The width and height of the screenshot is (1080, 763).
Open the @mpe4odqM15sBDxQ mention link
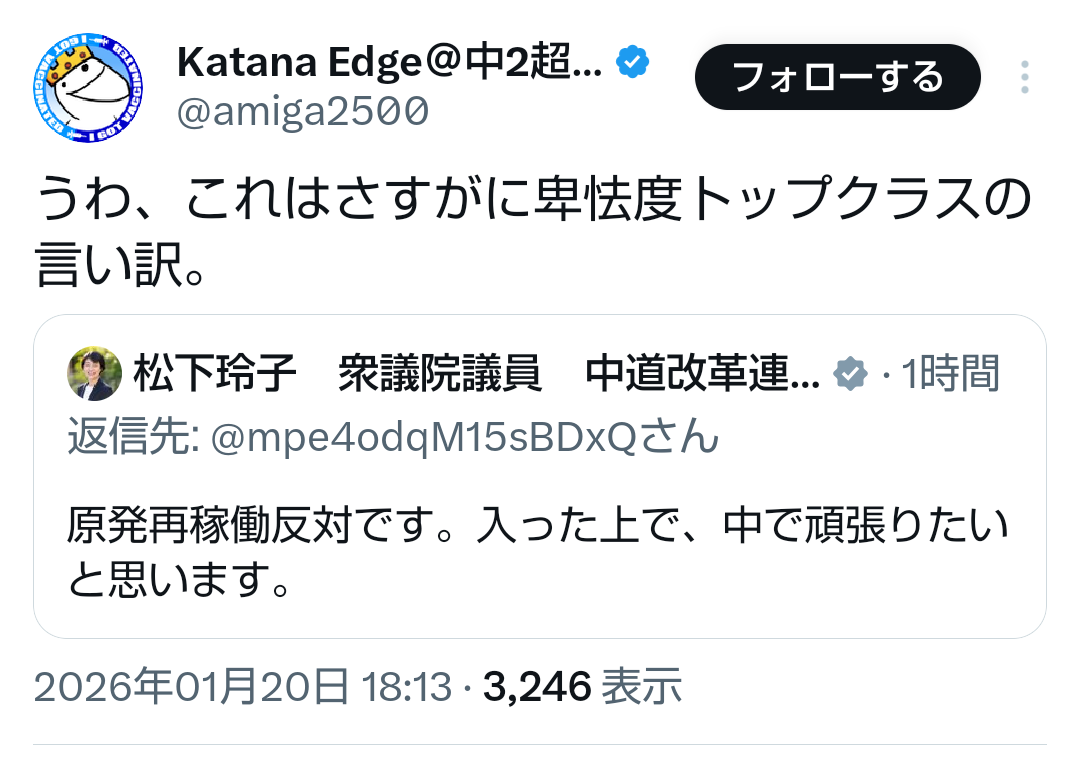coord(463,436)
